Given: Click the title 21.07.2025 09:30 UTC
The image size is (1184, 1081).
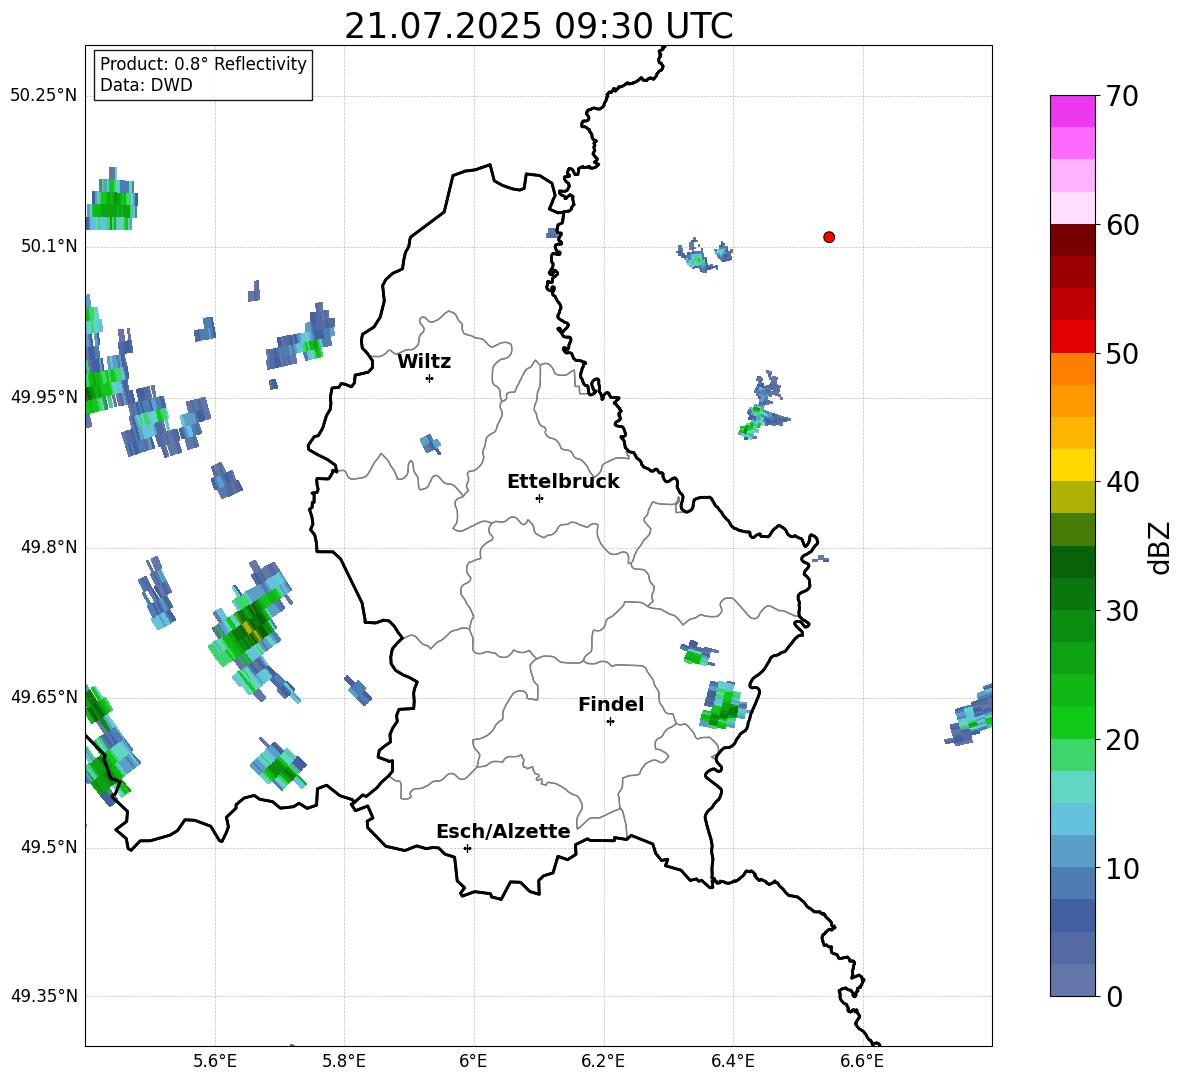Looking at the screenshot, I should tap(539, 26).
